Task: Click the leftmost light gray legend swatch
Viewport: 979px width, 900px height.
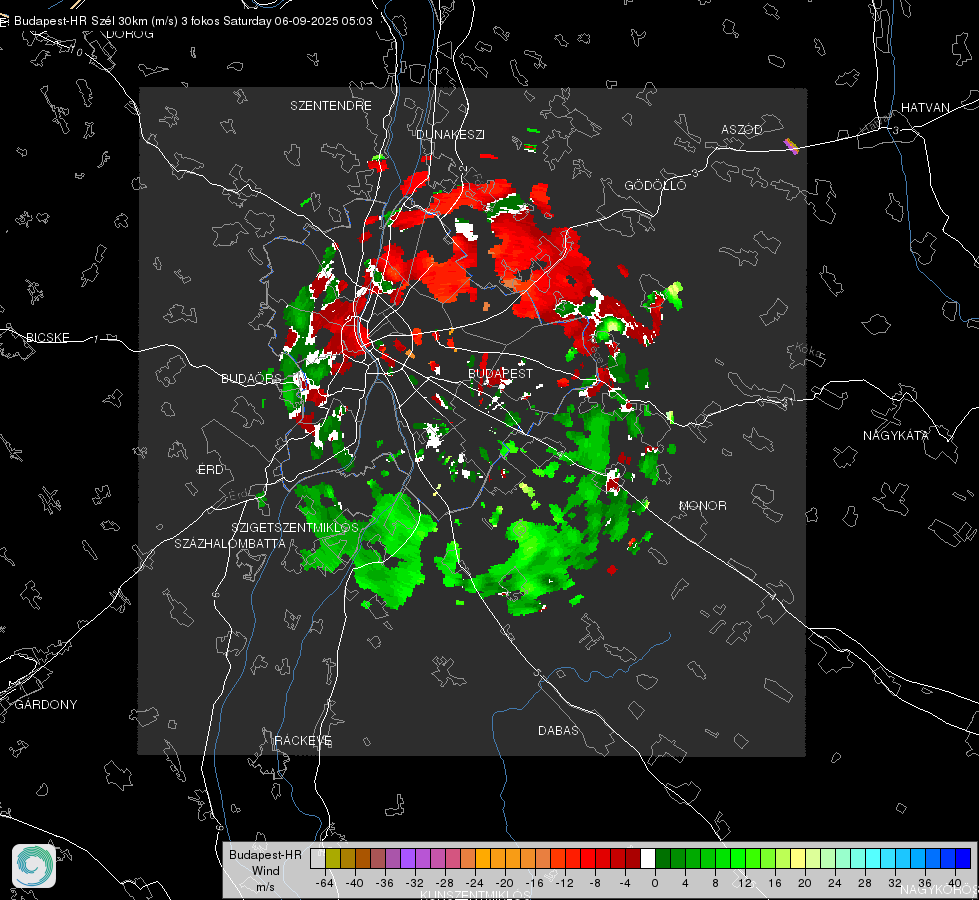Action: coord(318,859)
